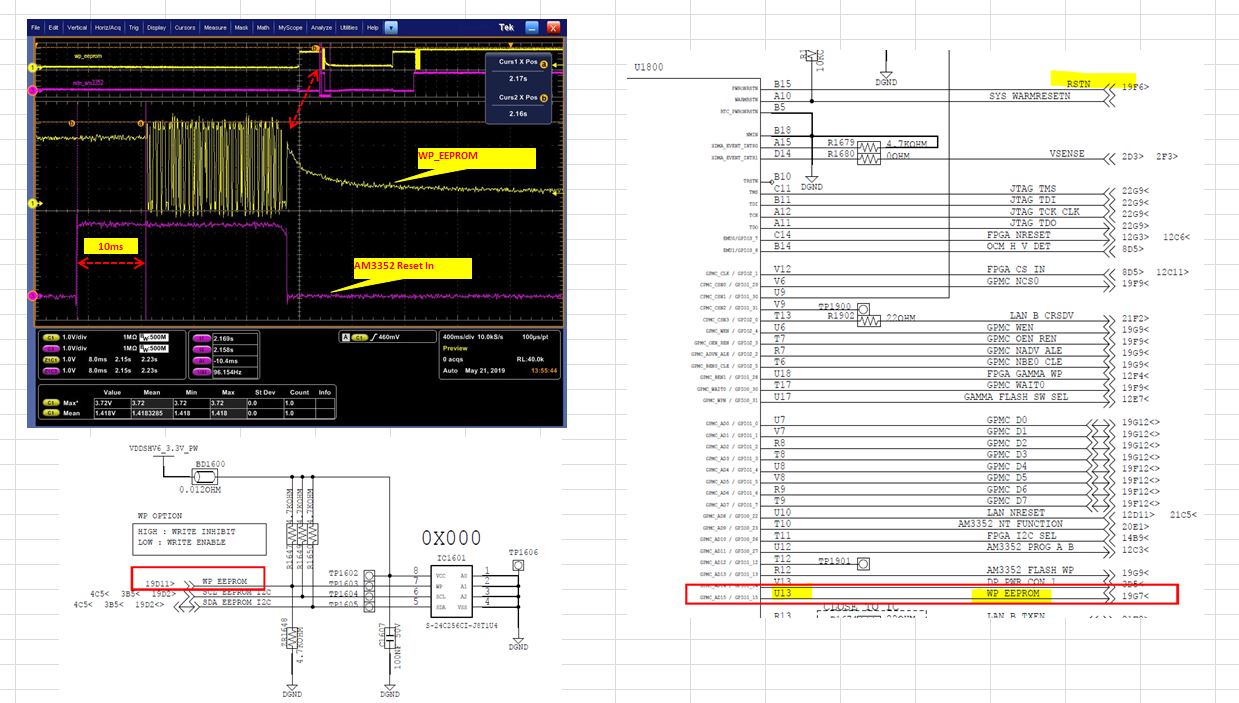Minimize the Tek oscilloscope window

click(x=532, y=27)
